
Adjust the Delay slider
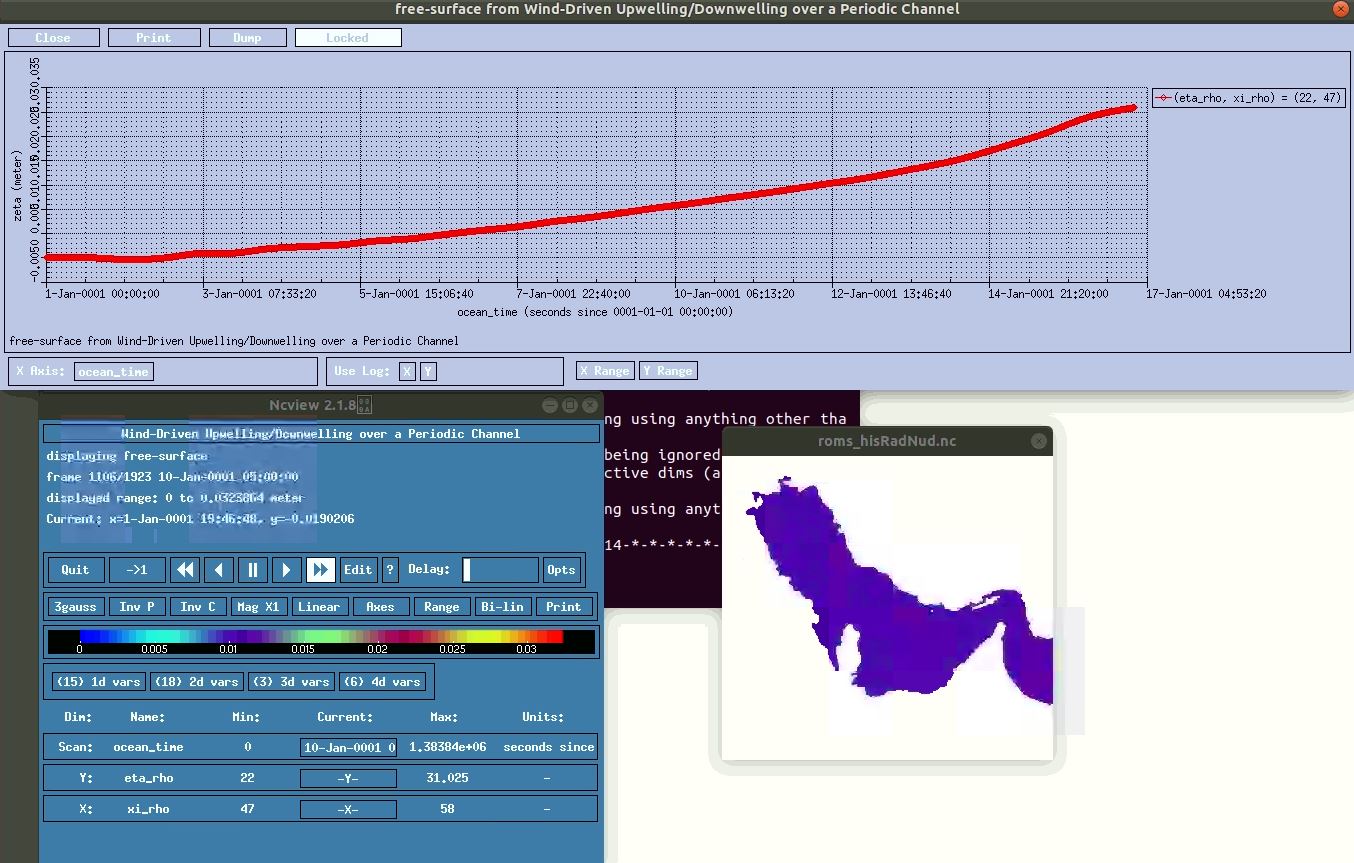500,570
